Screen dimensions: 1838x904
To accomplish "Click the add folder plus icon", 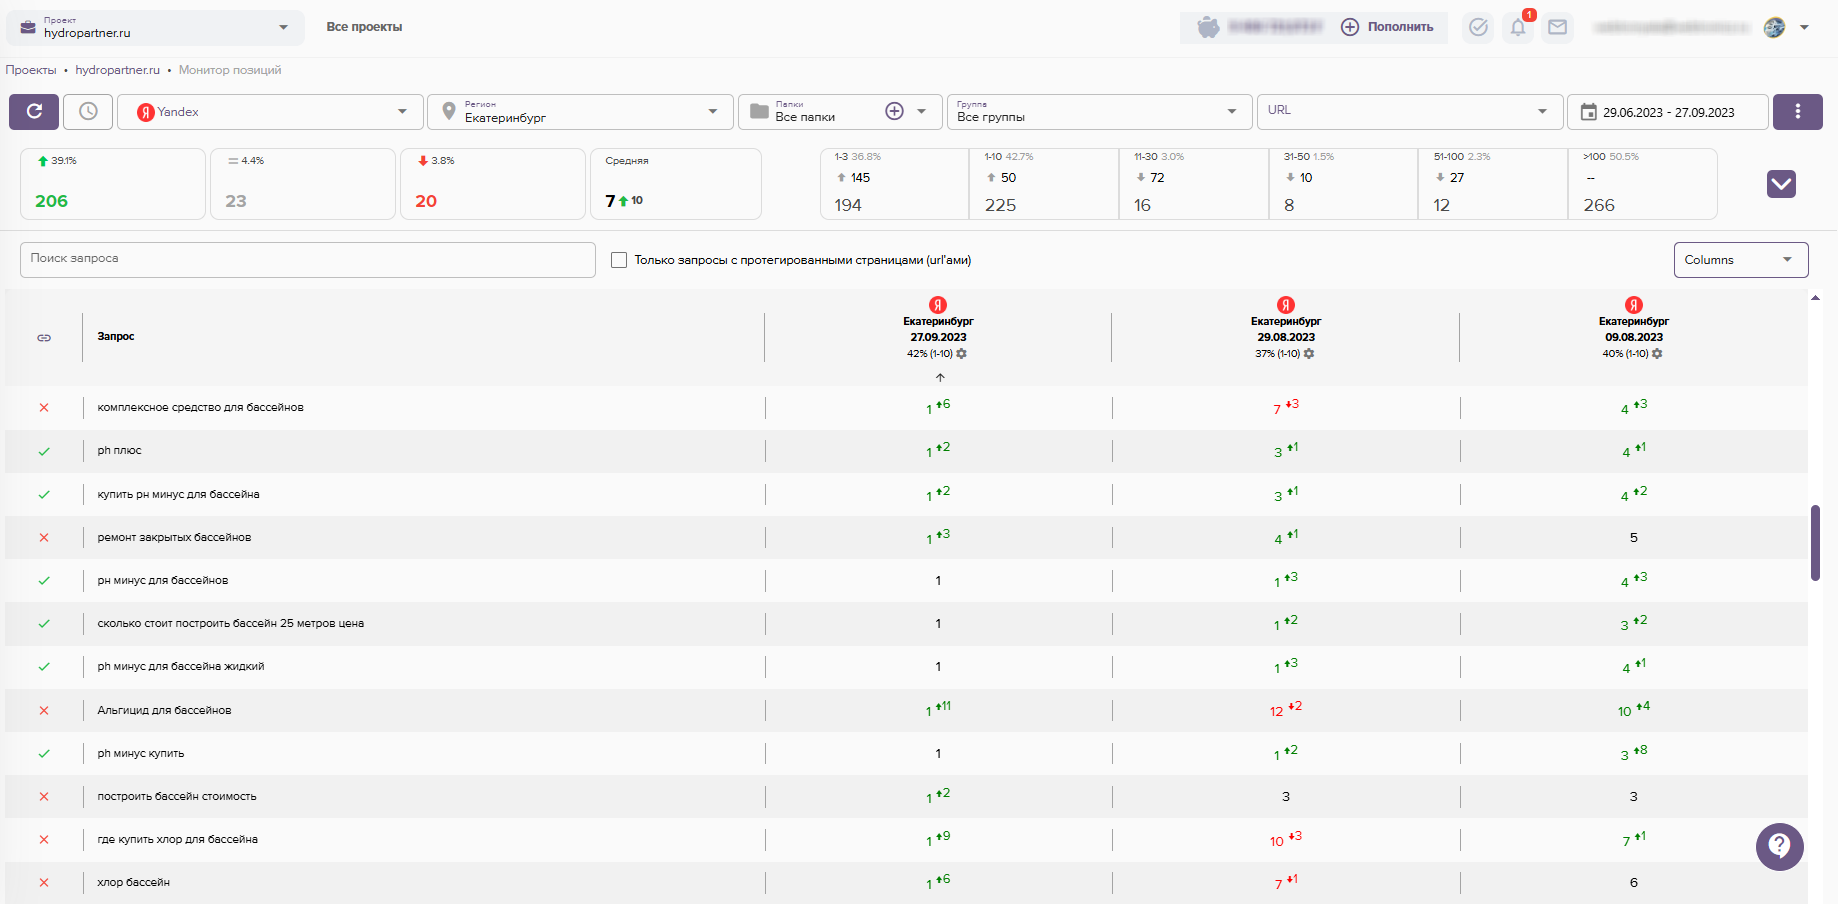I will coord(894,112).
